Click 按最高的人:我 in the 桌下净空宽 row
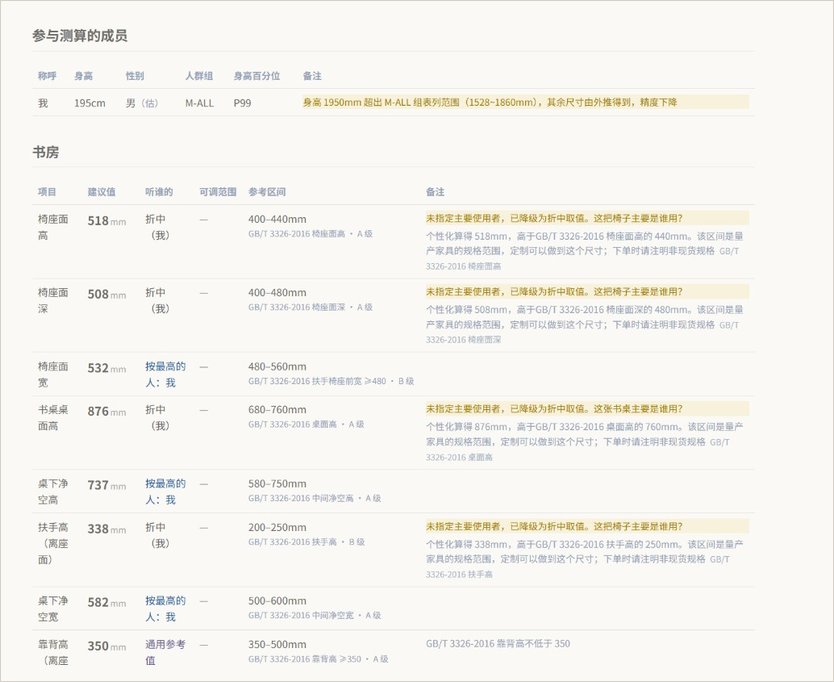The width and height of the screenshot is (834, 682). coord(165,609)
